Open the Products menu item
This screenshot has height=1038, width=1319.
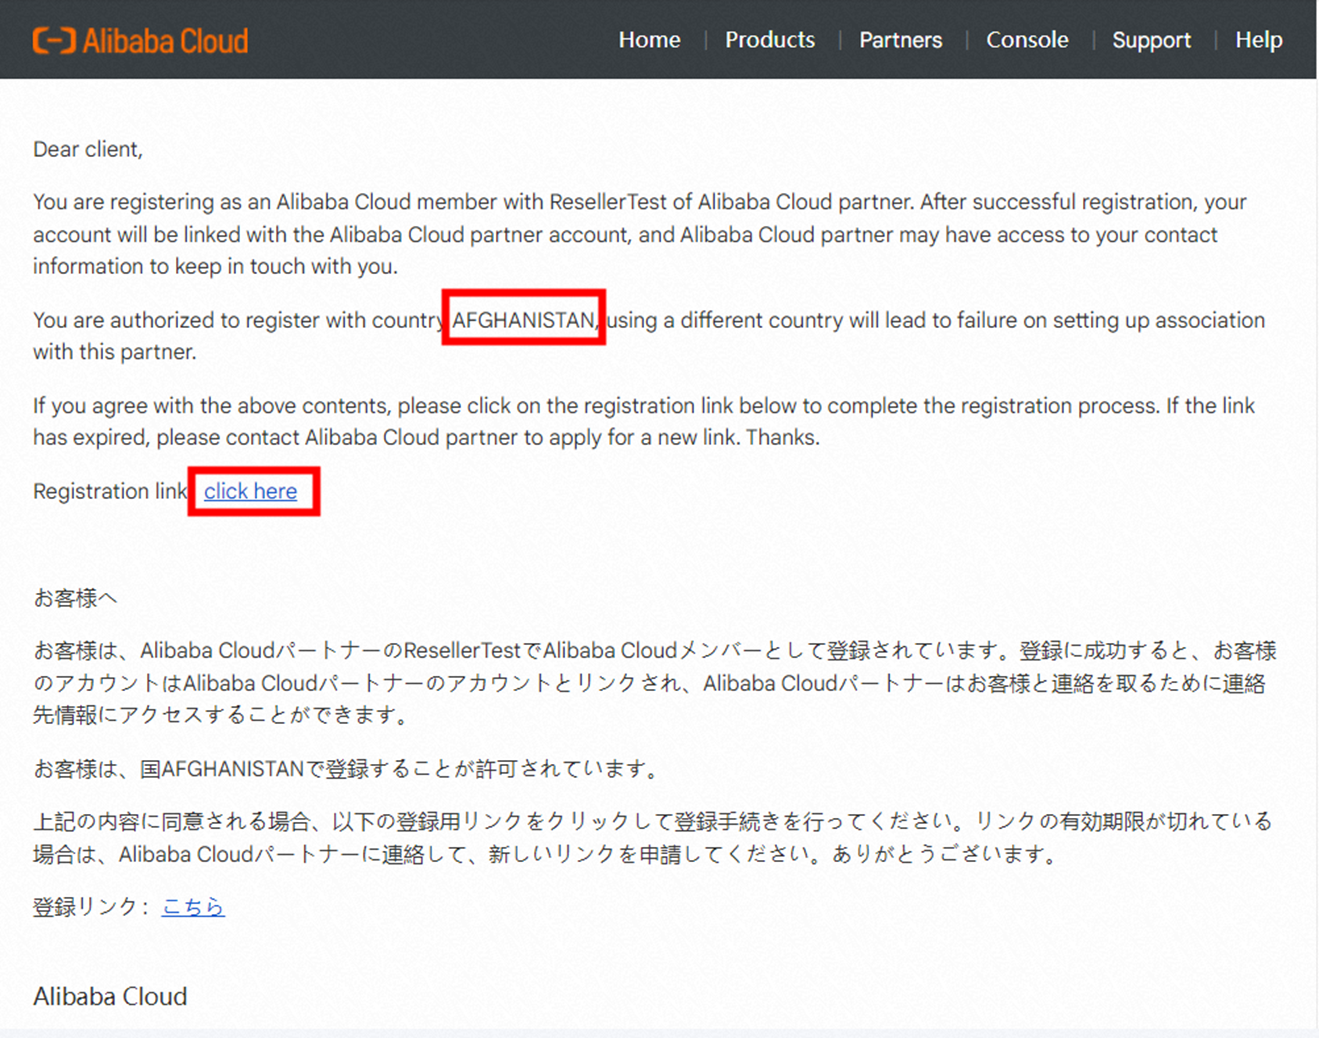(x=770, y=40)
